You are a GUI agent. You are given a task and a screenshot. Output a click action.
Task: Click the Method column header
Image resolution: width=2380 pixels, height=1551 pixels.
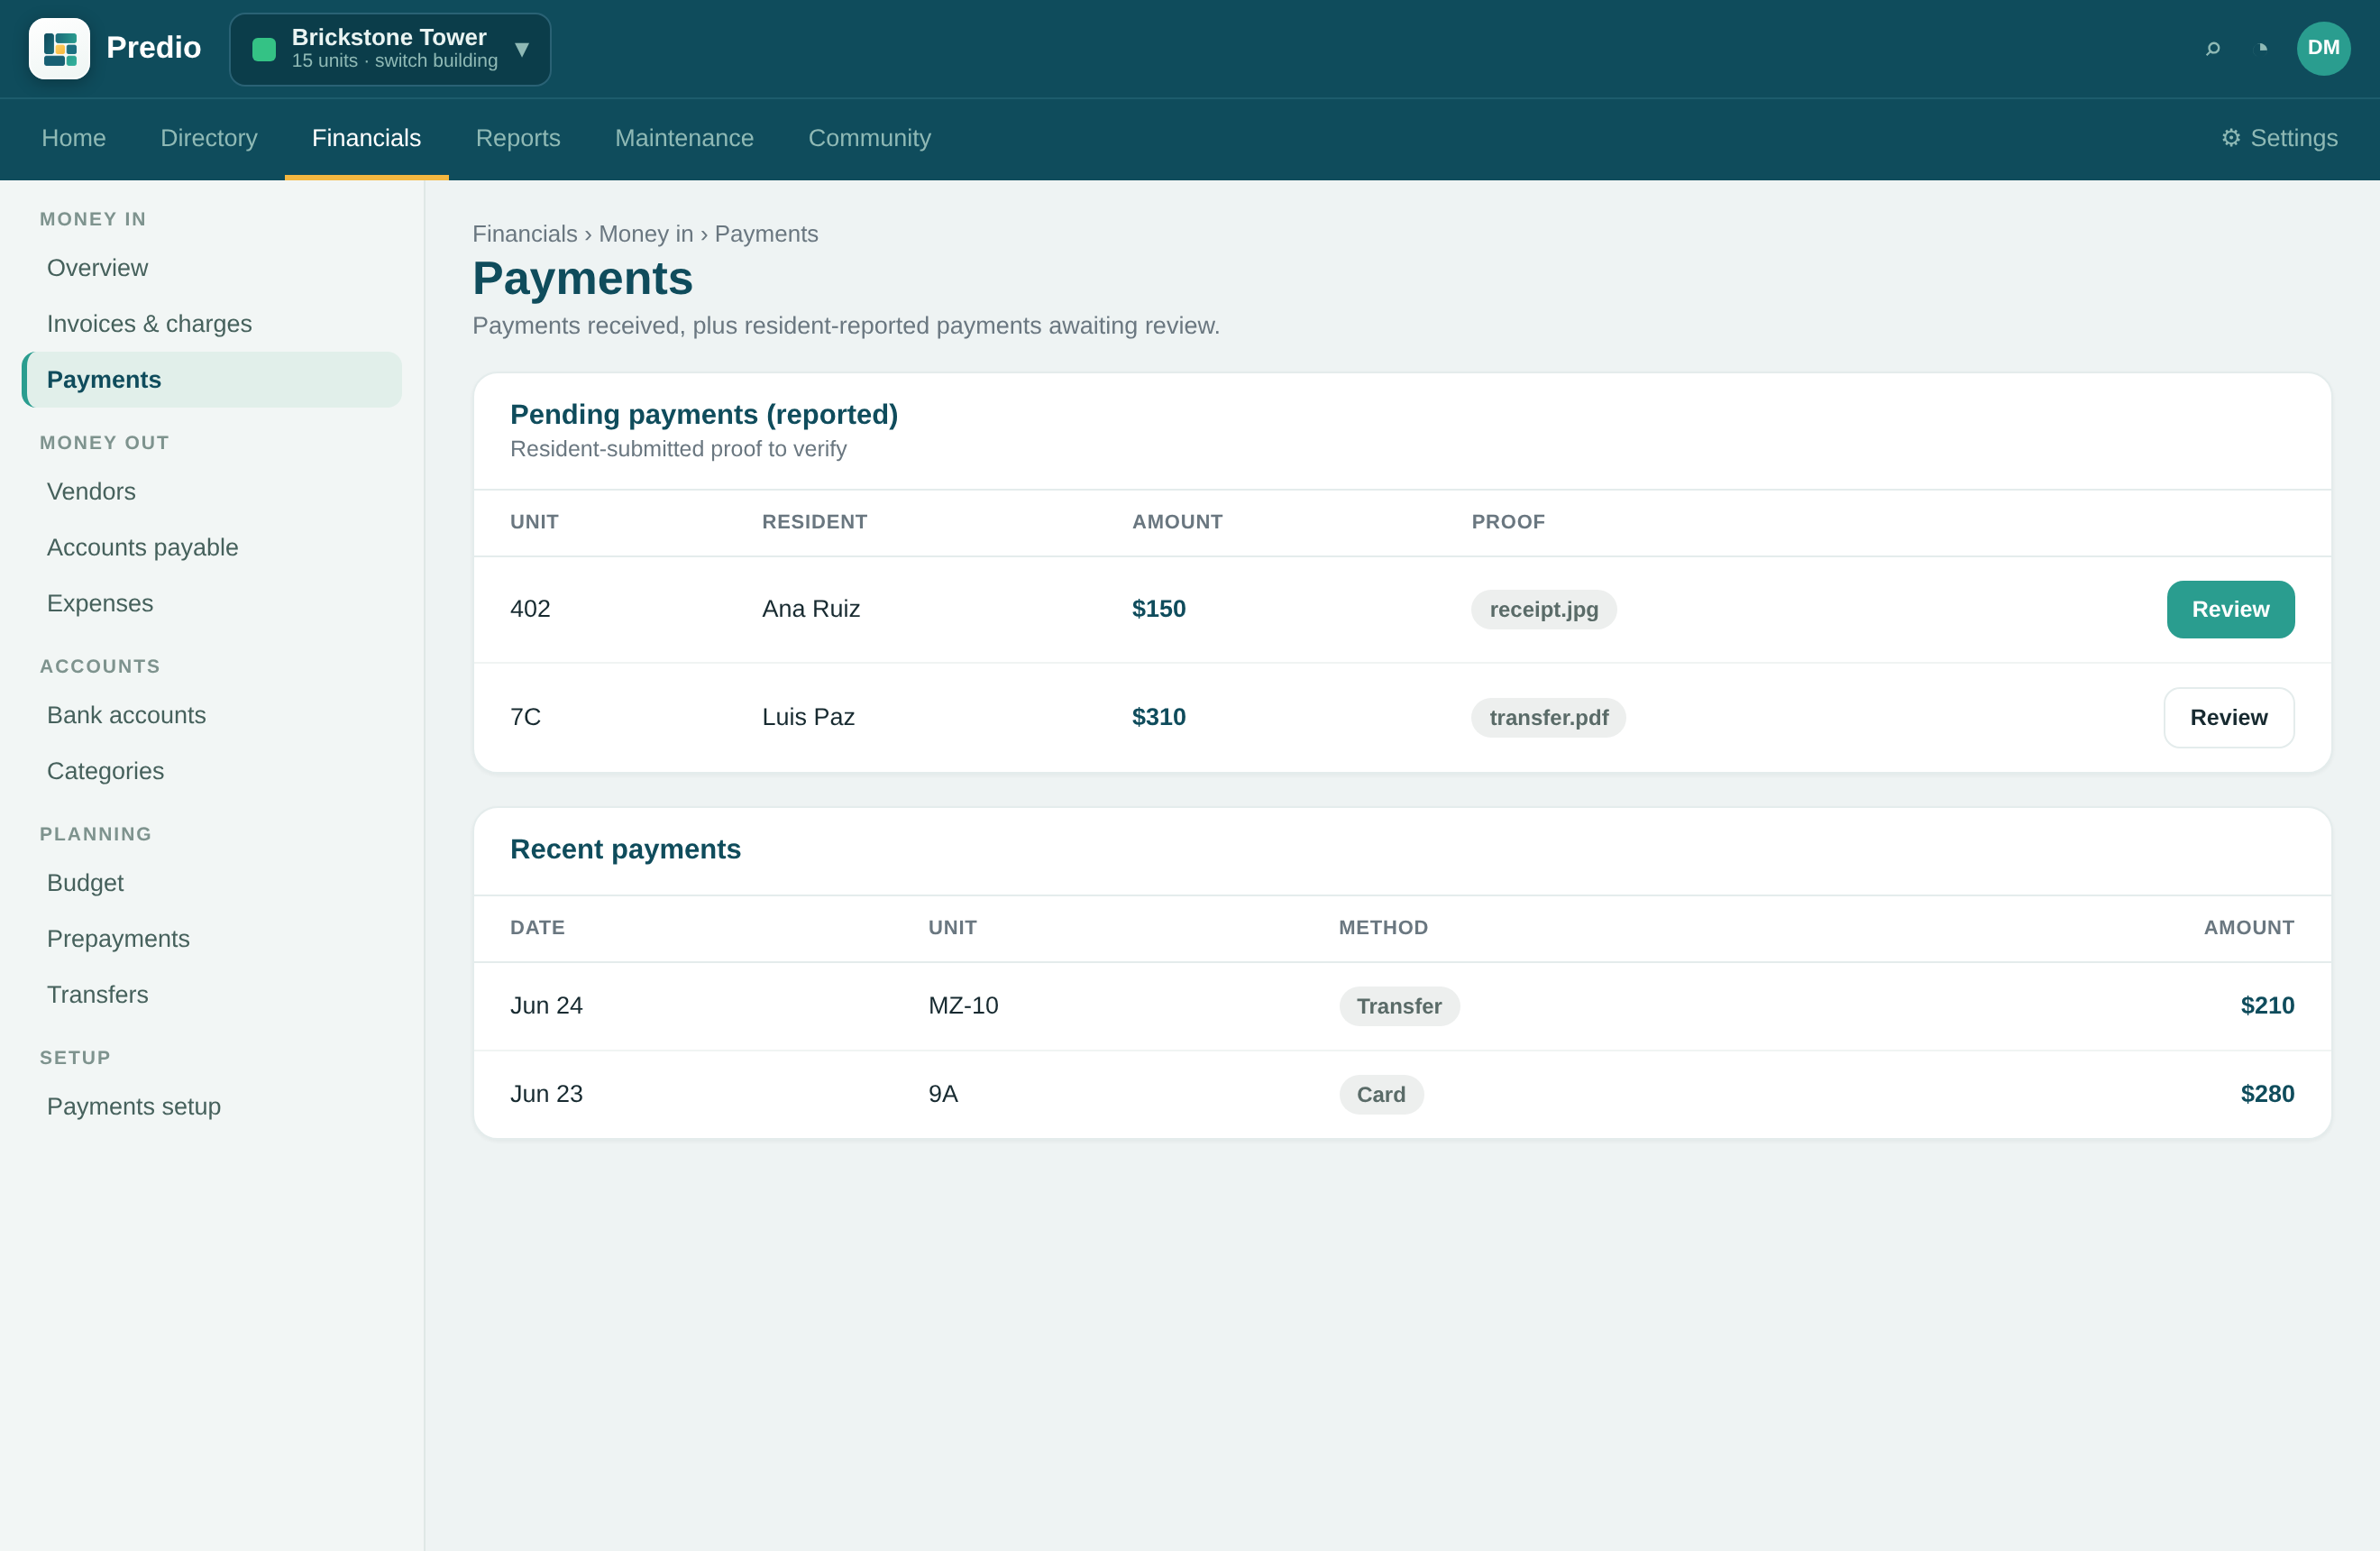pyautogui.click(x=1383, y=928)
